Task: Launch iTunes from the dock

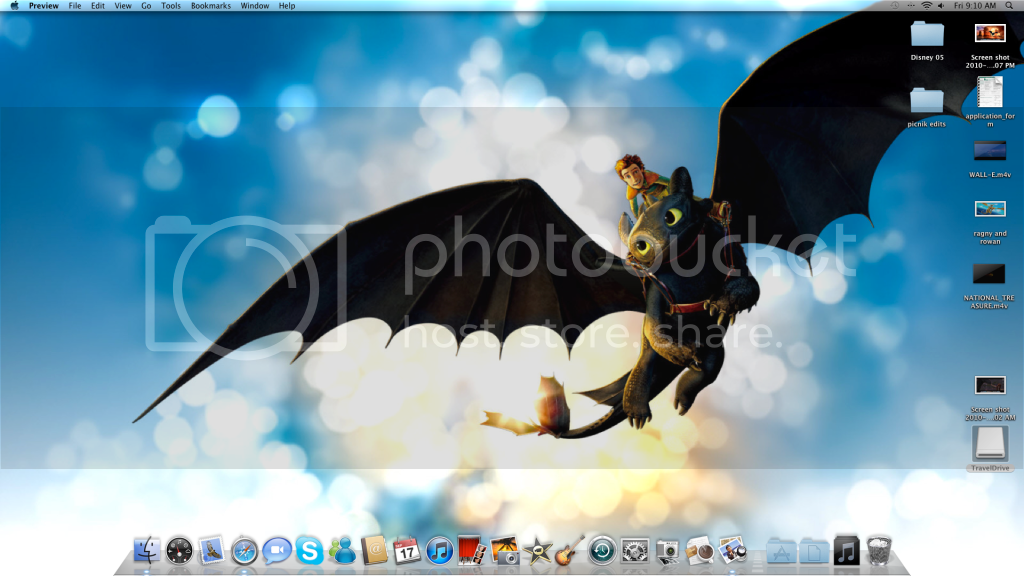Action: point(439,550)
